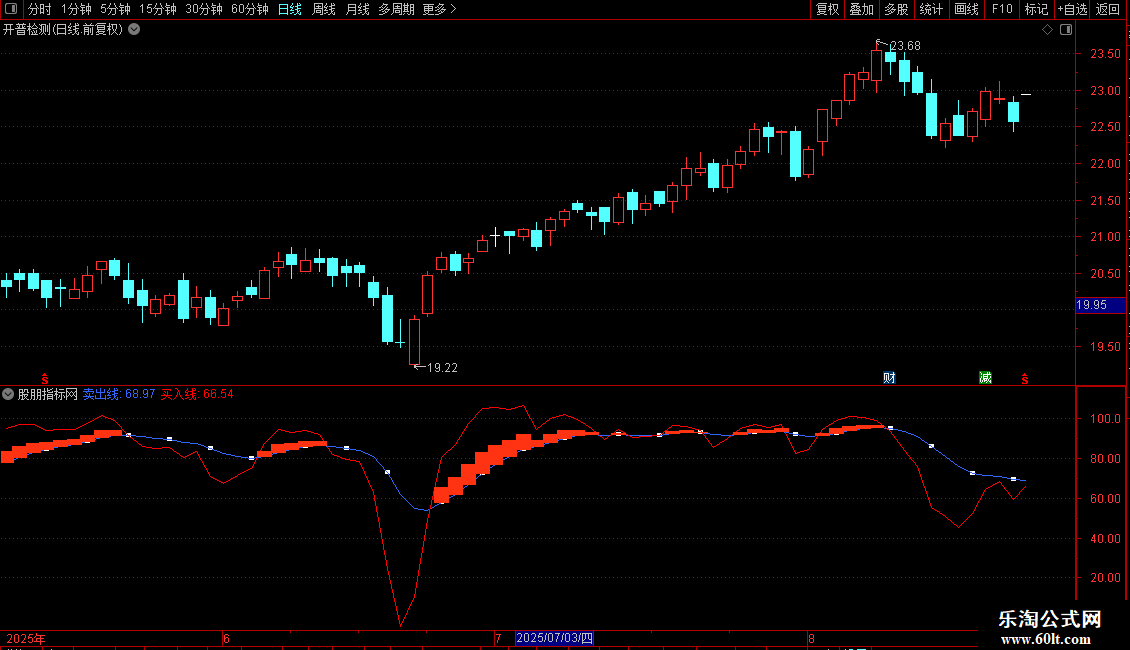Select the 30分钟 period tab
The image size is (1130, 650).
coord(204,9)
